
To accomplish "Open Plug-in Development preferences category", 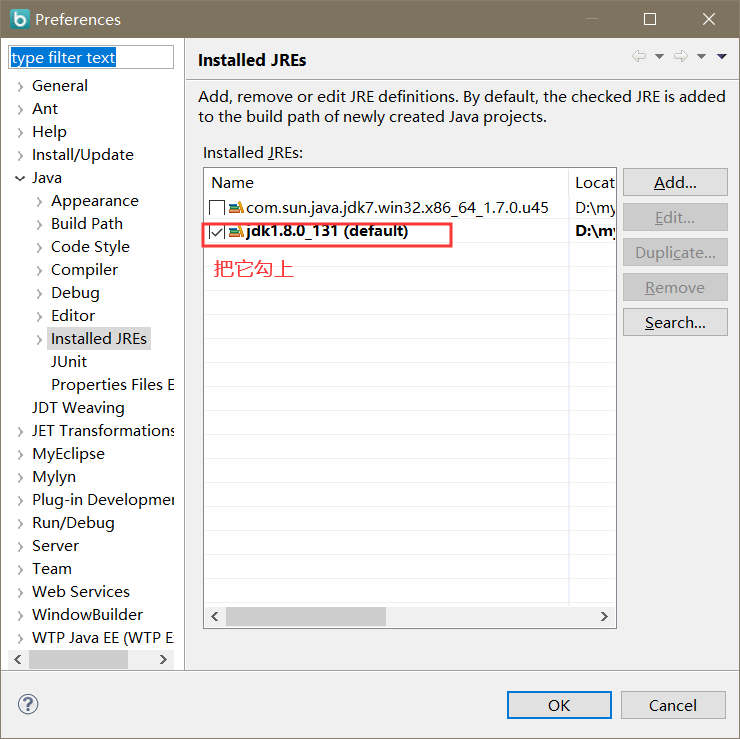I will tap(103, 500).
